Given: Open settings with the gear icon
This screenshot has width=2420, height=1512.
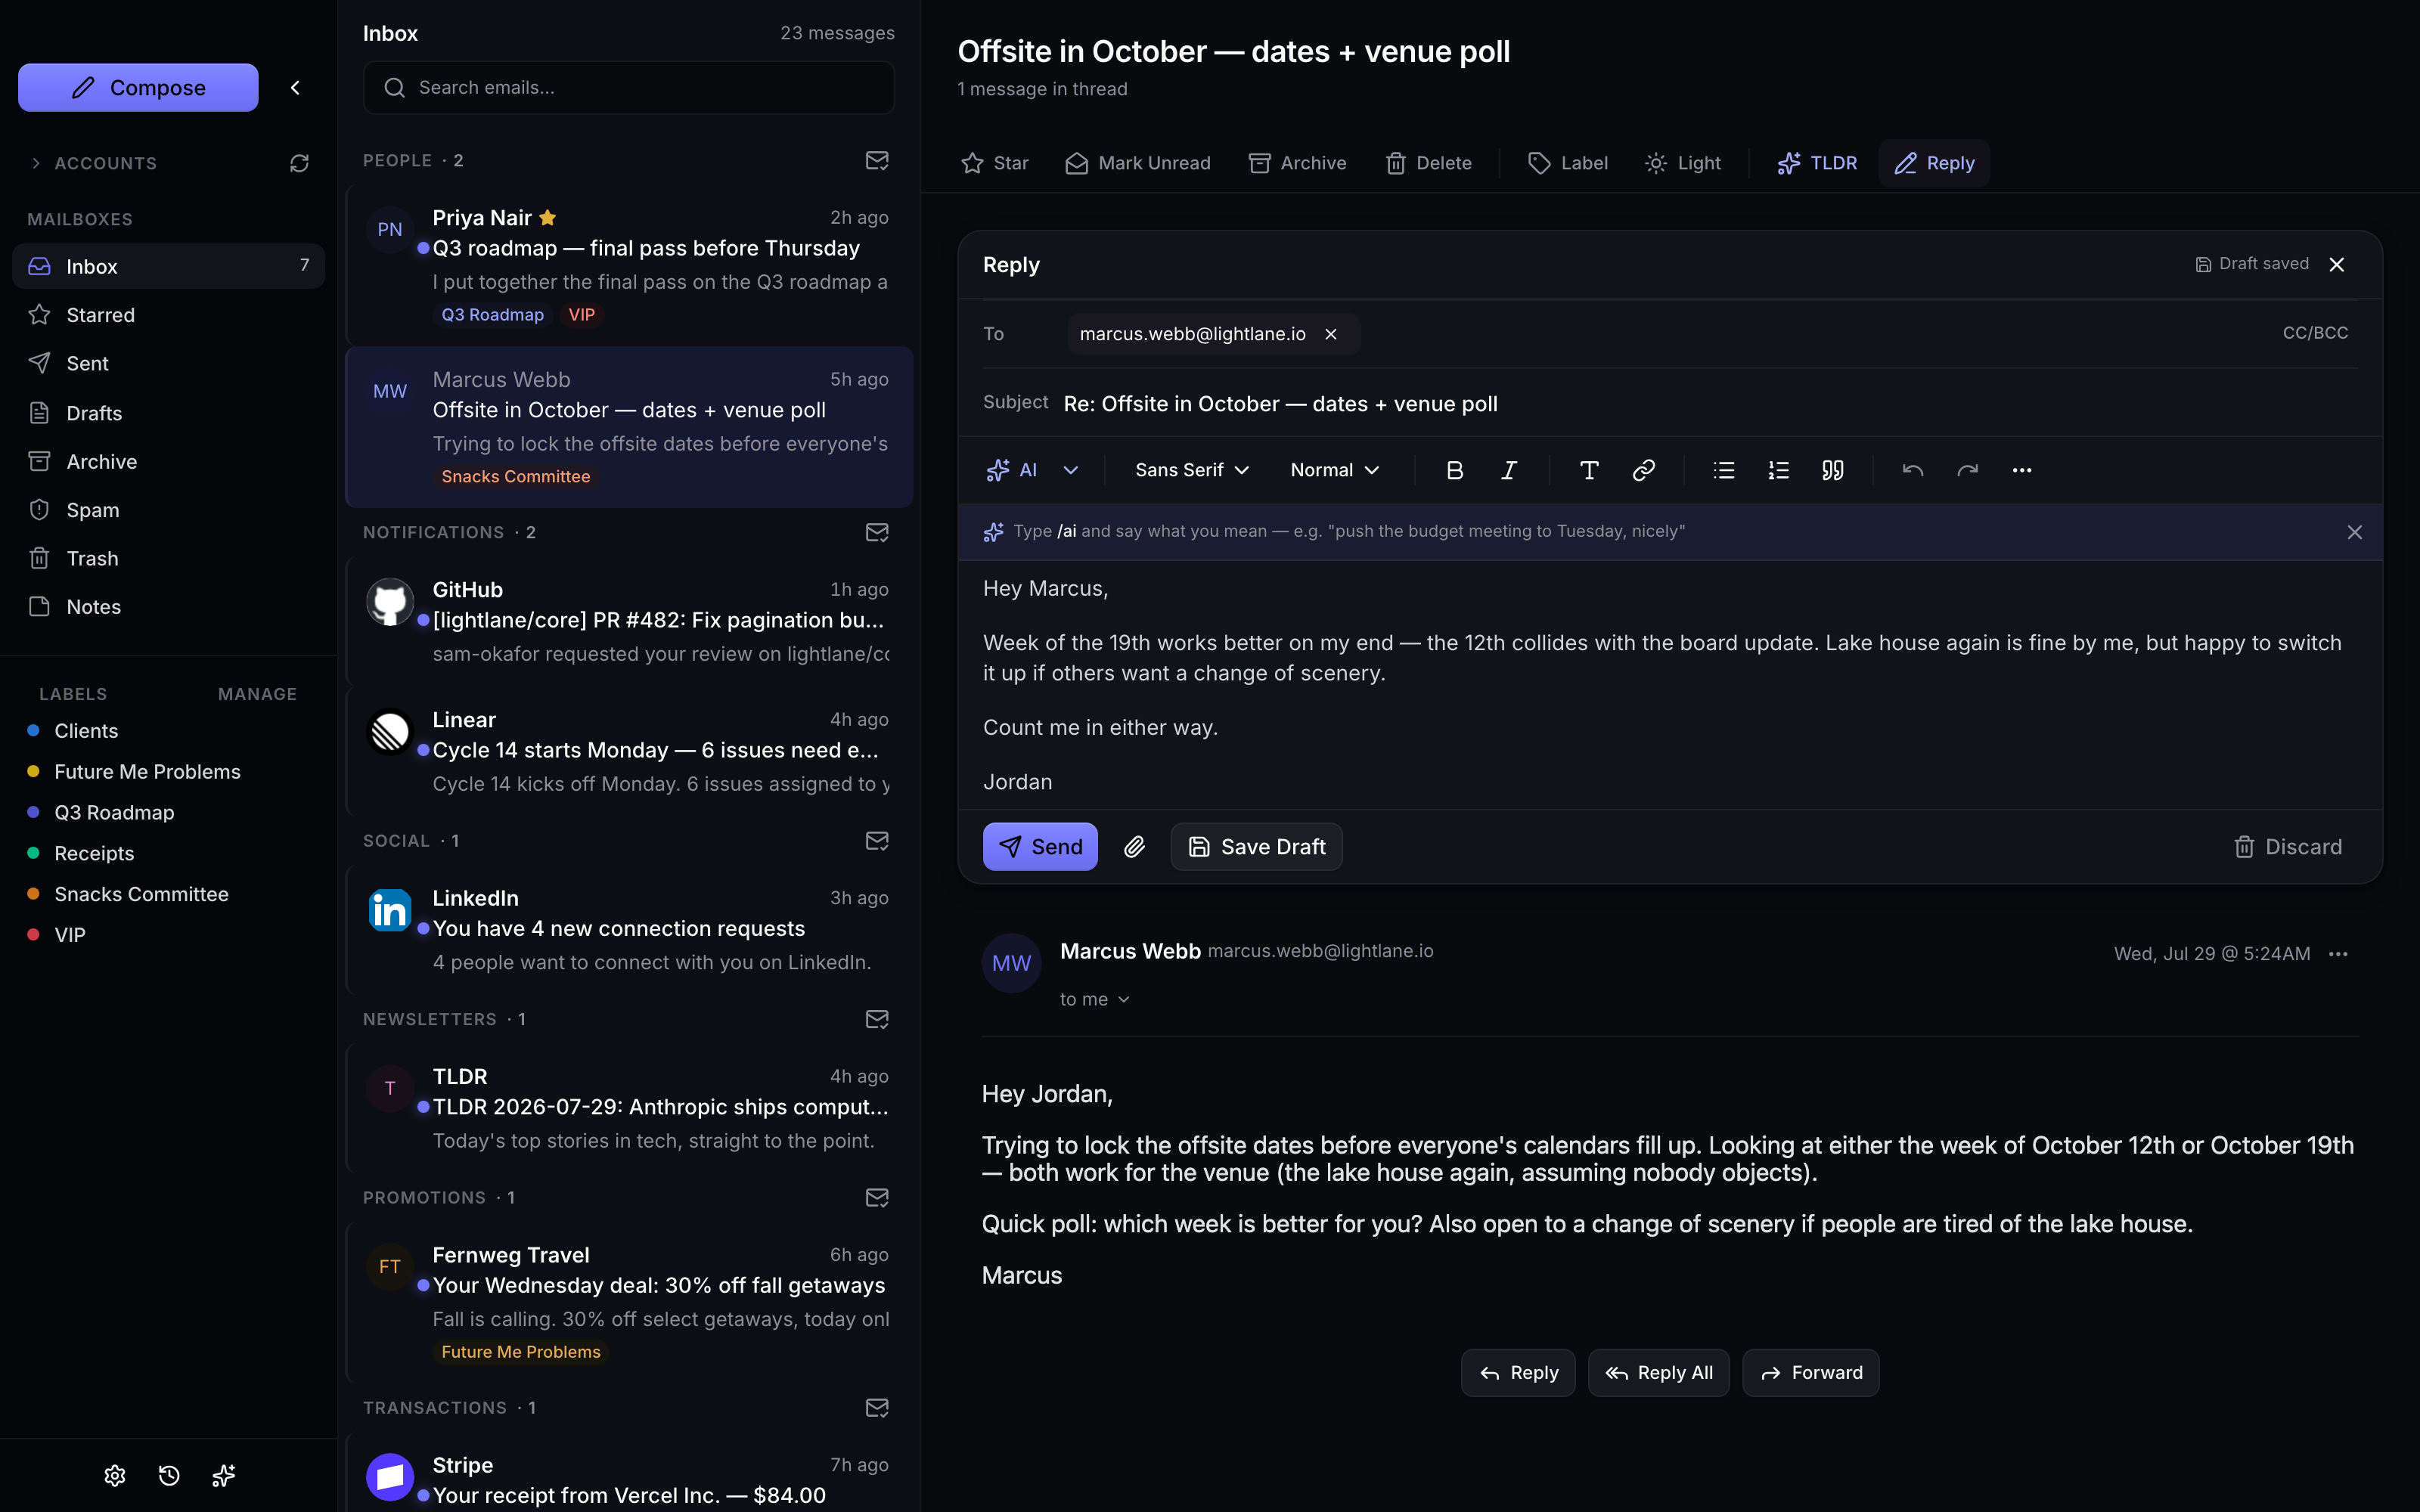Looking at the screenshot, I should (x=115, y=1475).
